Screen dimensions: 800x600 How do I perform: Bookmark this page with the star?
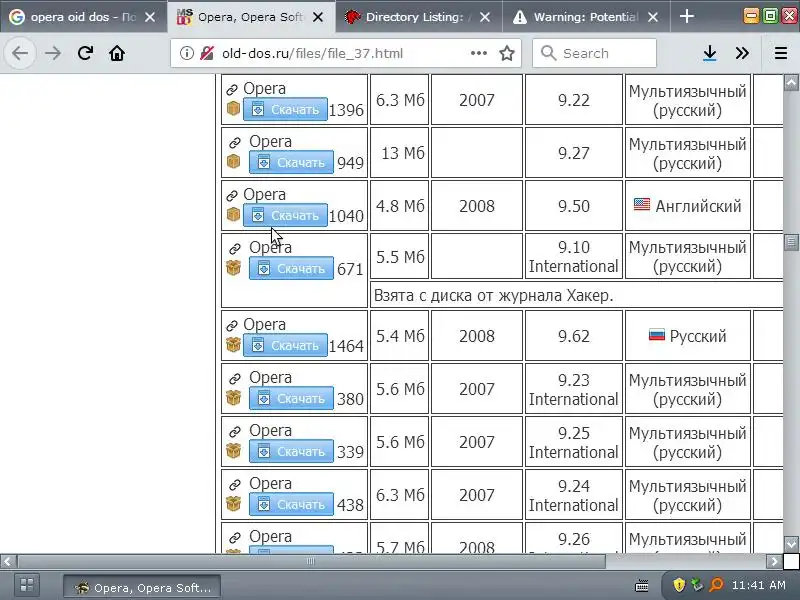(507, 53)
